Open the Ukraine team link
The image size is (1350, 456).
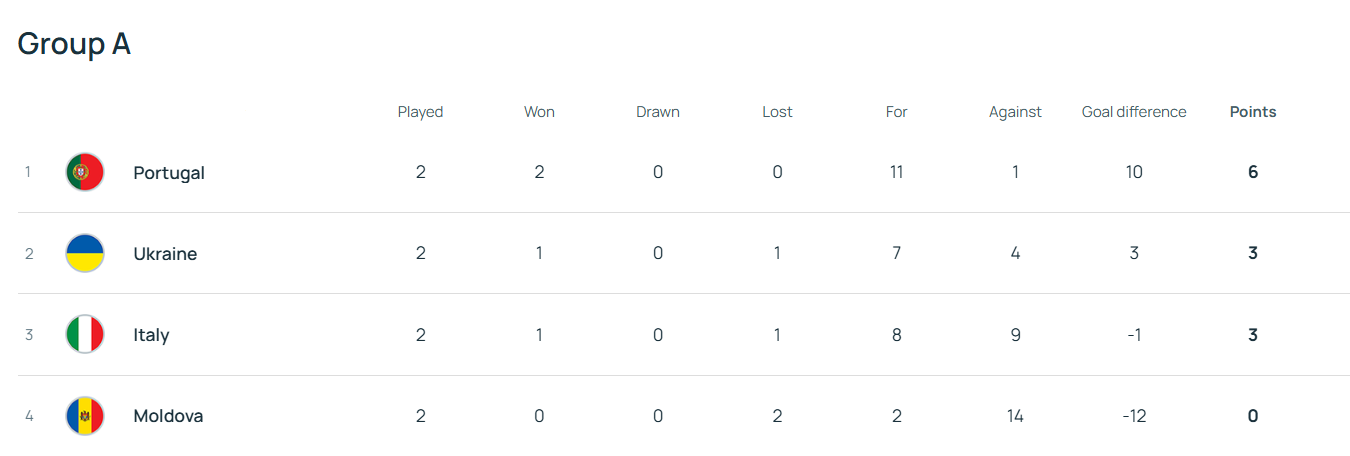165,254
